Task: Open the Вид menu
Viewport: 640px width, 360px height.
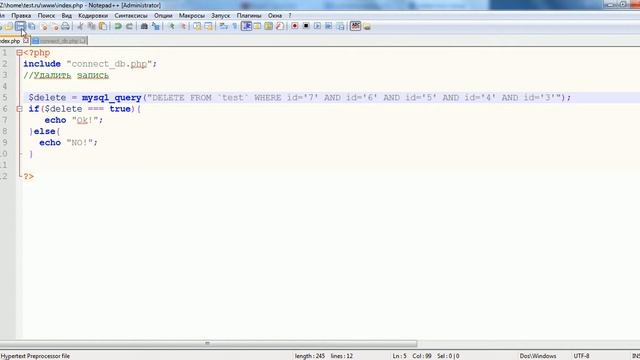Action: (67, 16)
